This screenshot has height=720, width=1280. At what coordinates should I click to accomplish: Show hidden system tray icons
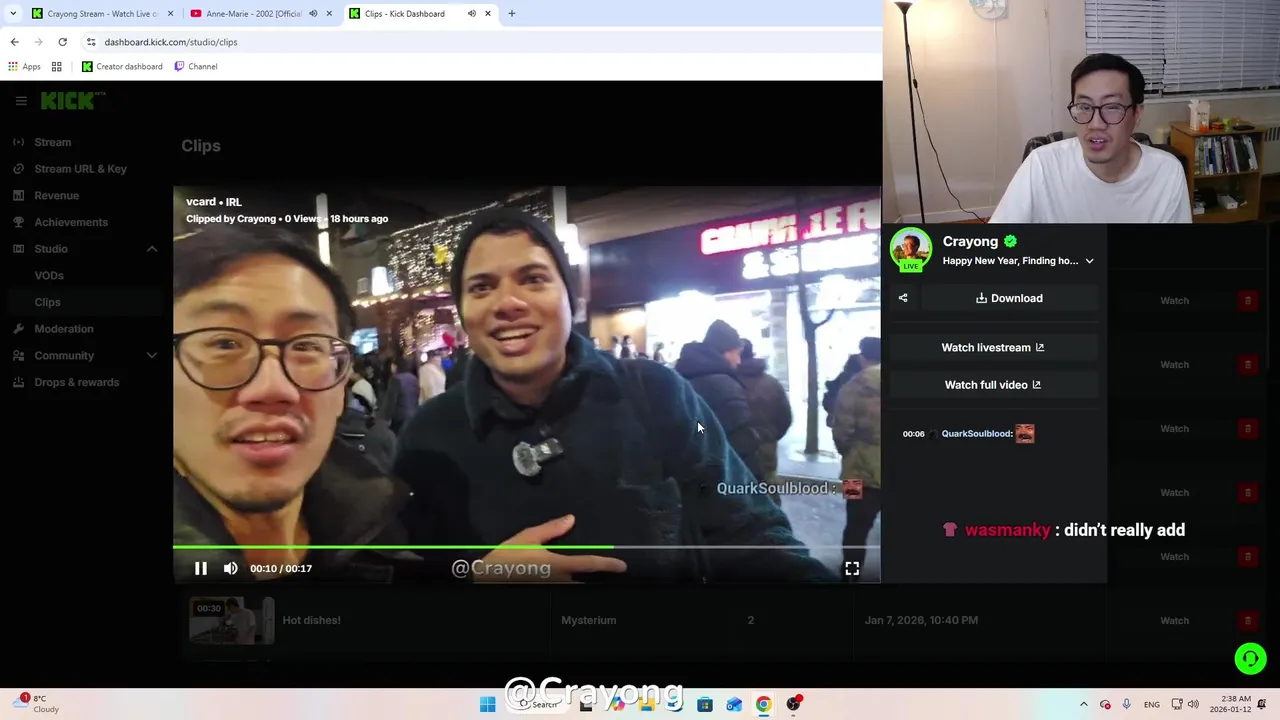[x=1083, y=704]
